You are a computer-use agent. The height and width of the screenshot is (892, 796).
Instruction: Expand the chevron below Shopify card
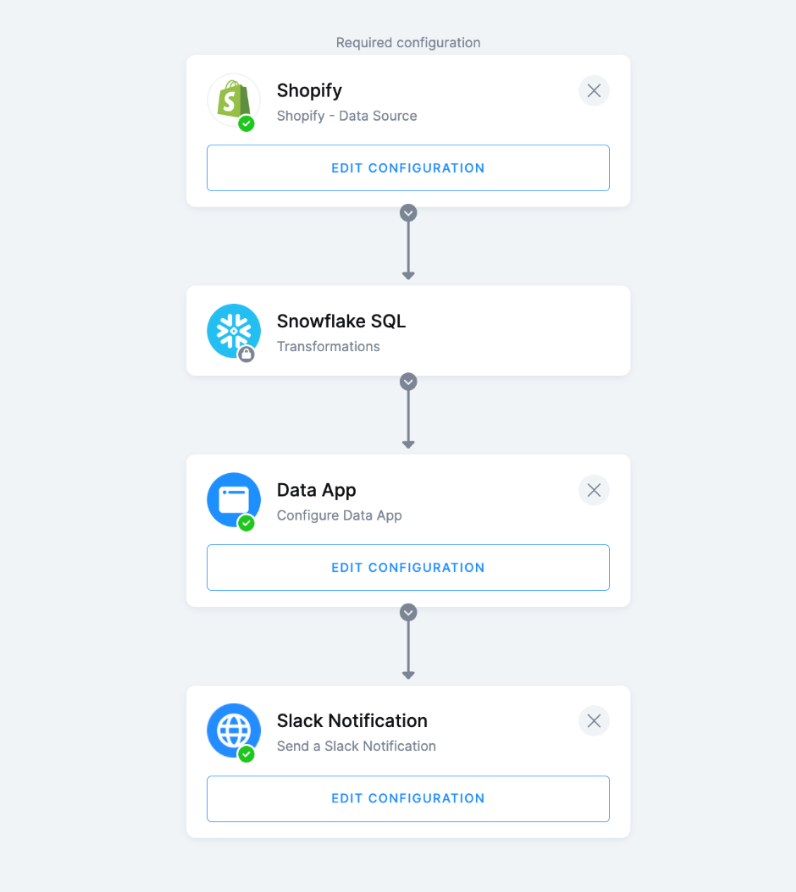[408, 213]
